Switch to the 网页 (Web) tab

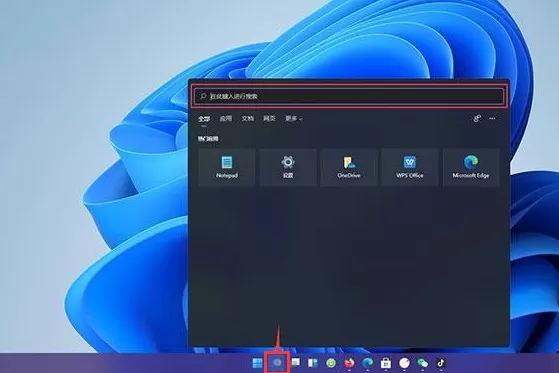coord(269,118)
